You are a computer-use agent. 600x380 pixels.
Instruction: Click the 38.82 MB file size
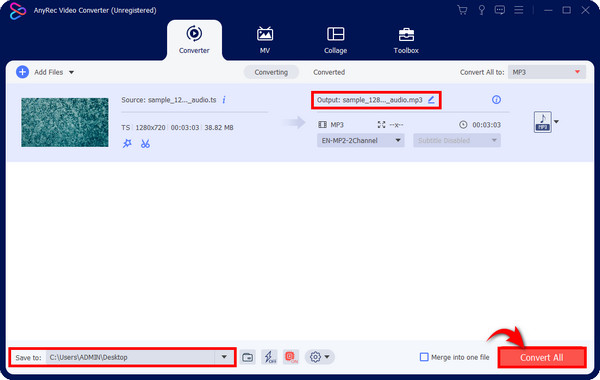(x=219, y=127)
